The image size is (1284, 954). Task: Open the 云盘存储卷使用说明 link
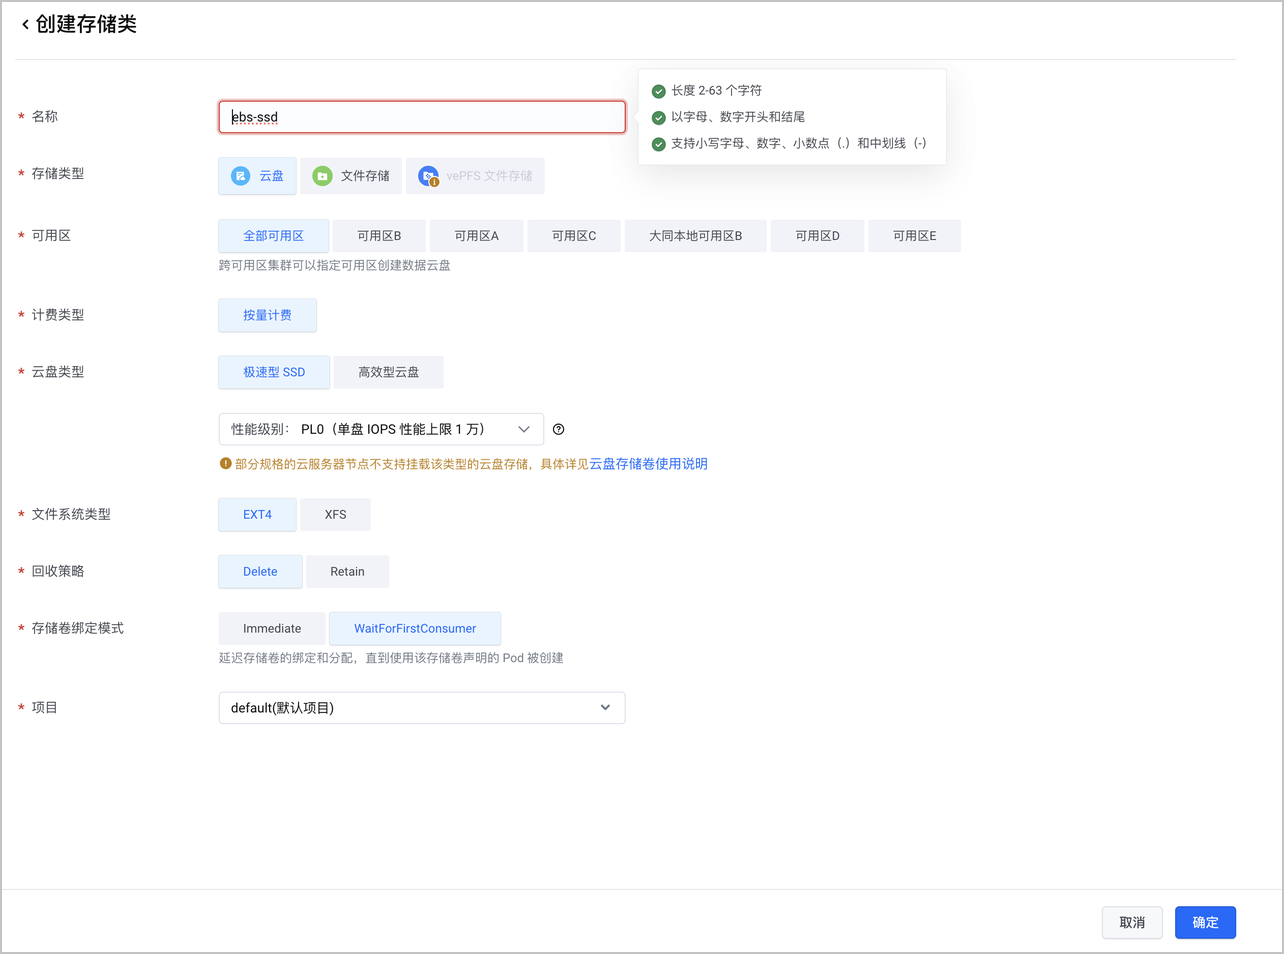pyautogui.click(x=648, y=464)
